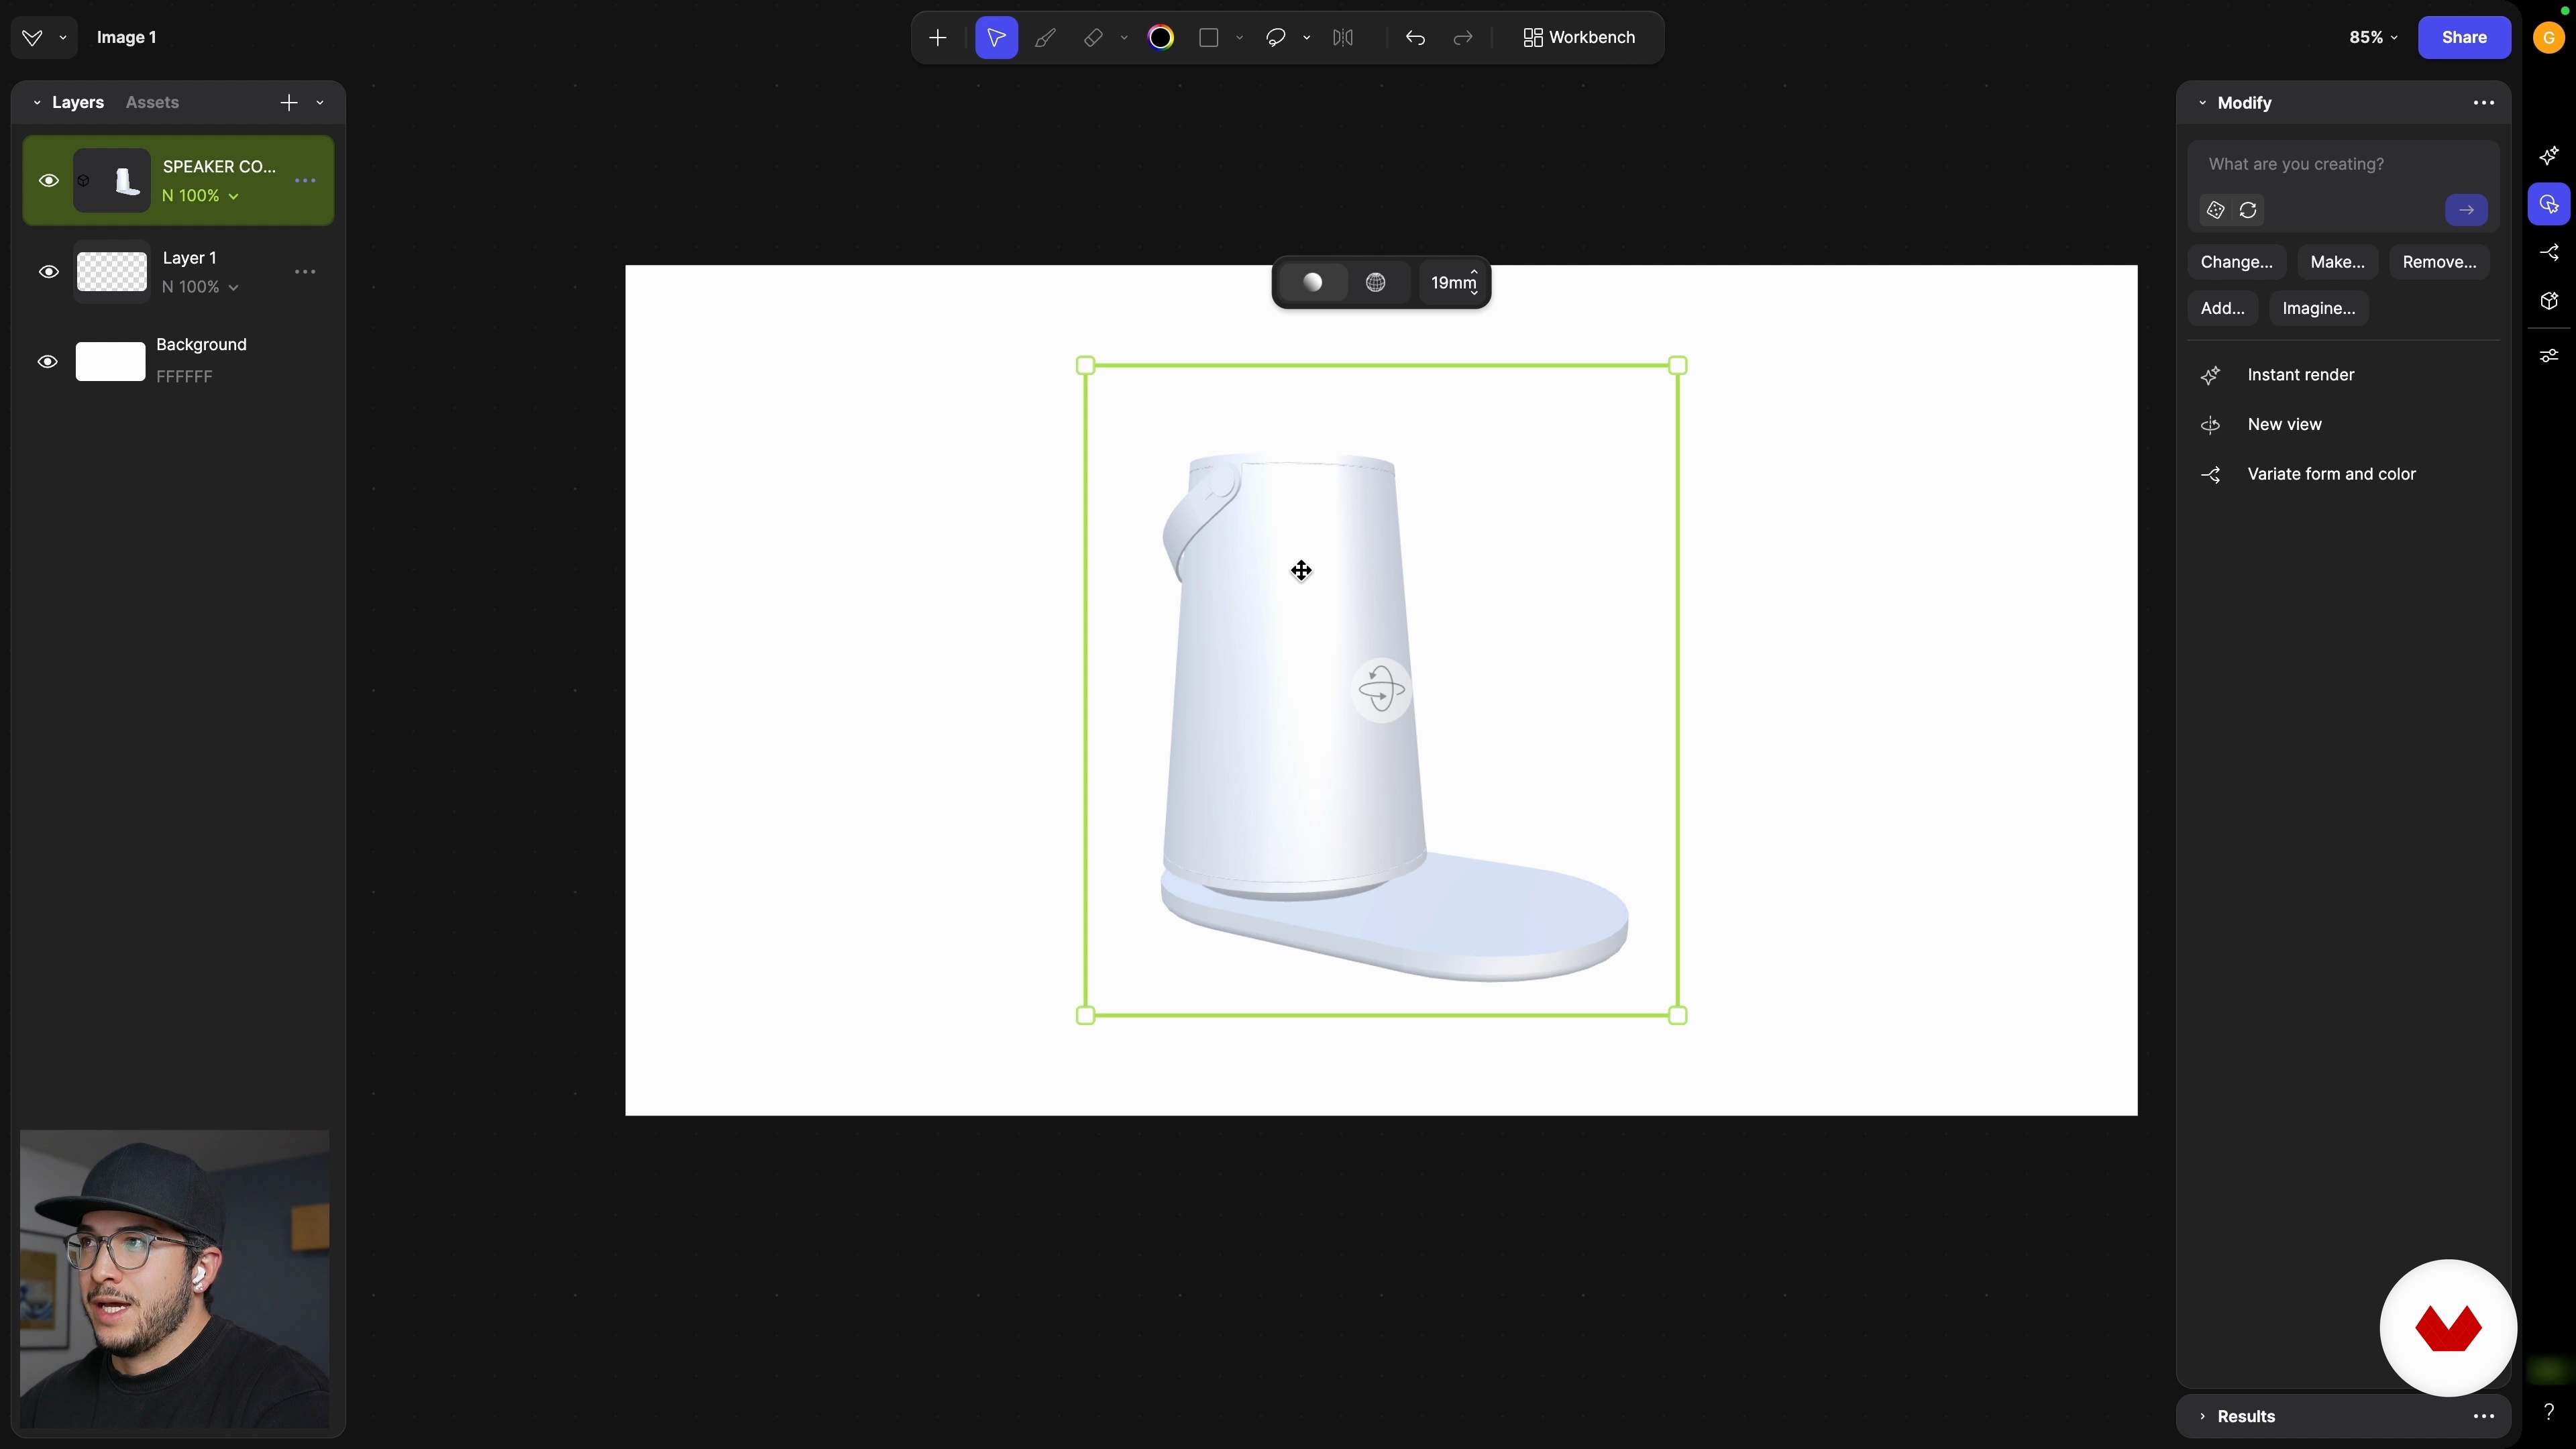Expand the Results panel
2576x1449 pixels.
pyautogui.click(x=2245, y=1416)
